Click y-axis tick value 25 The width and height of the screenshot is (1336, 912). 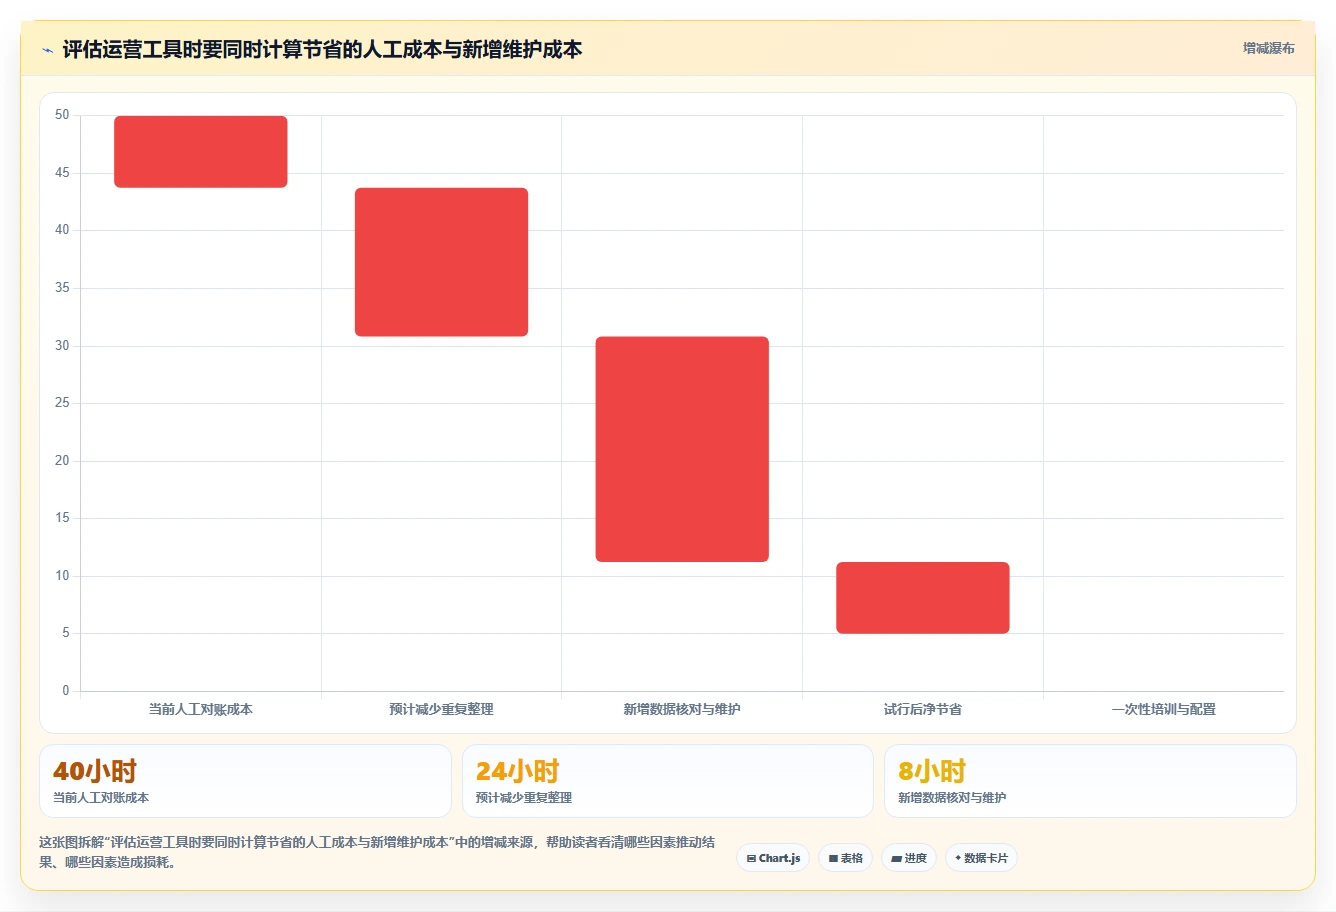click(x=62, y=403)
